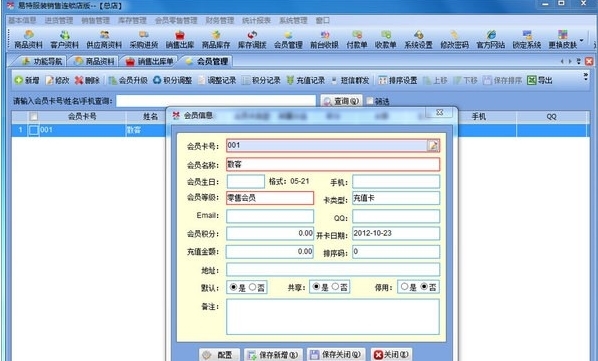Close the current tab with red X
The height and width of the screenshot is (361, 598).
click(x=589, y=61)
